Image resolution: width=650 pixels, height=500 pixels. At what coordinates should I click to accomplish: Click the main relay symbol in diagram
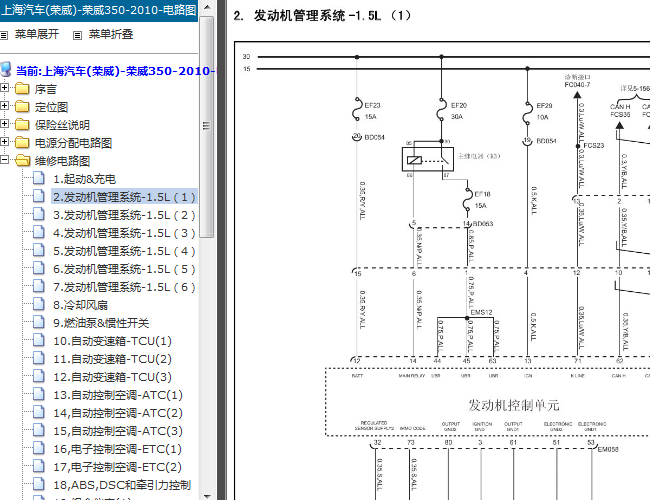(x=428, y=159)
